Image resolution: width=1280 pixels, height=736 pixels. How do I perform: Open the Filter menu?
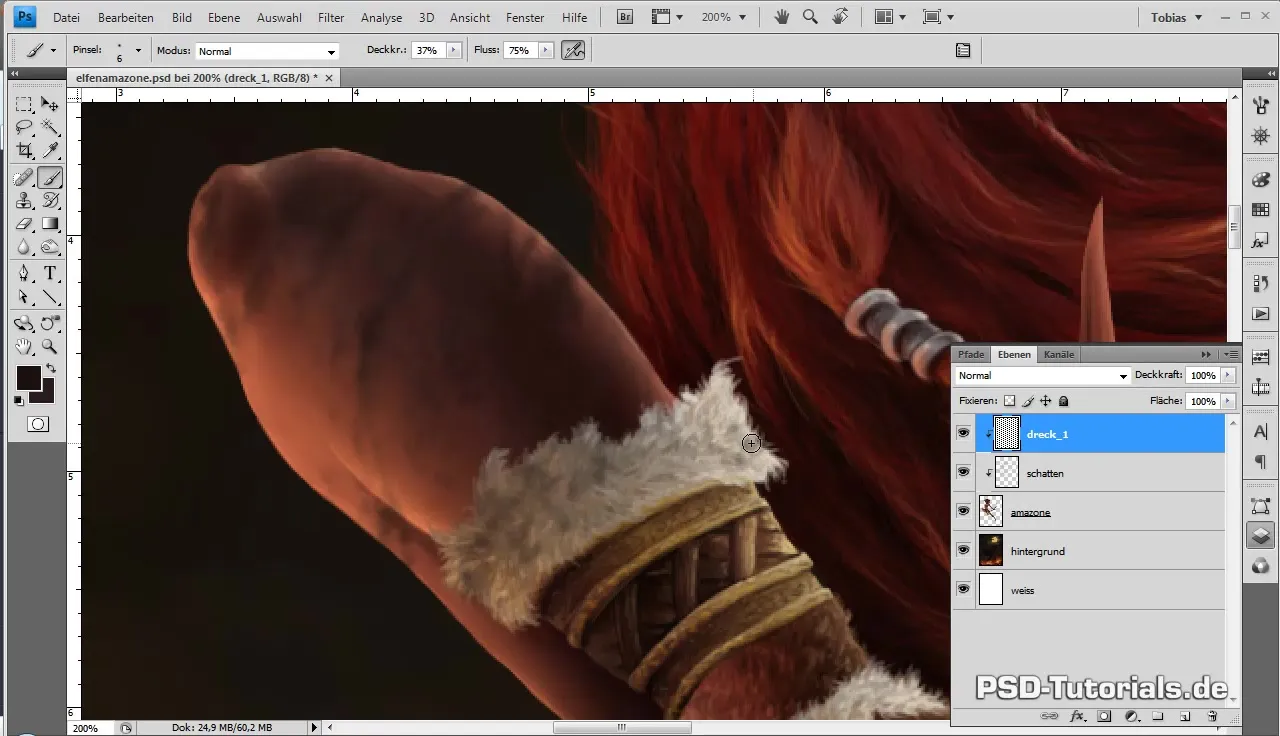(x=331, y=18)
